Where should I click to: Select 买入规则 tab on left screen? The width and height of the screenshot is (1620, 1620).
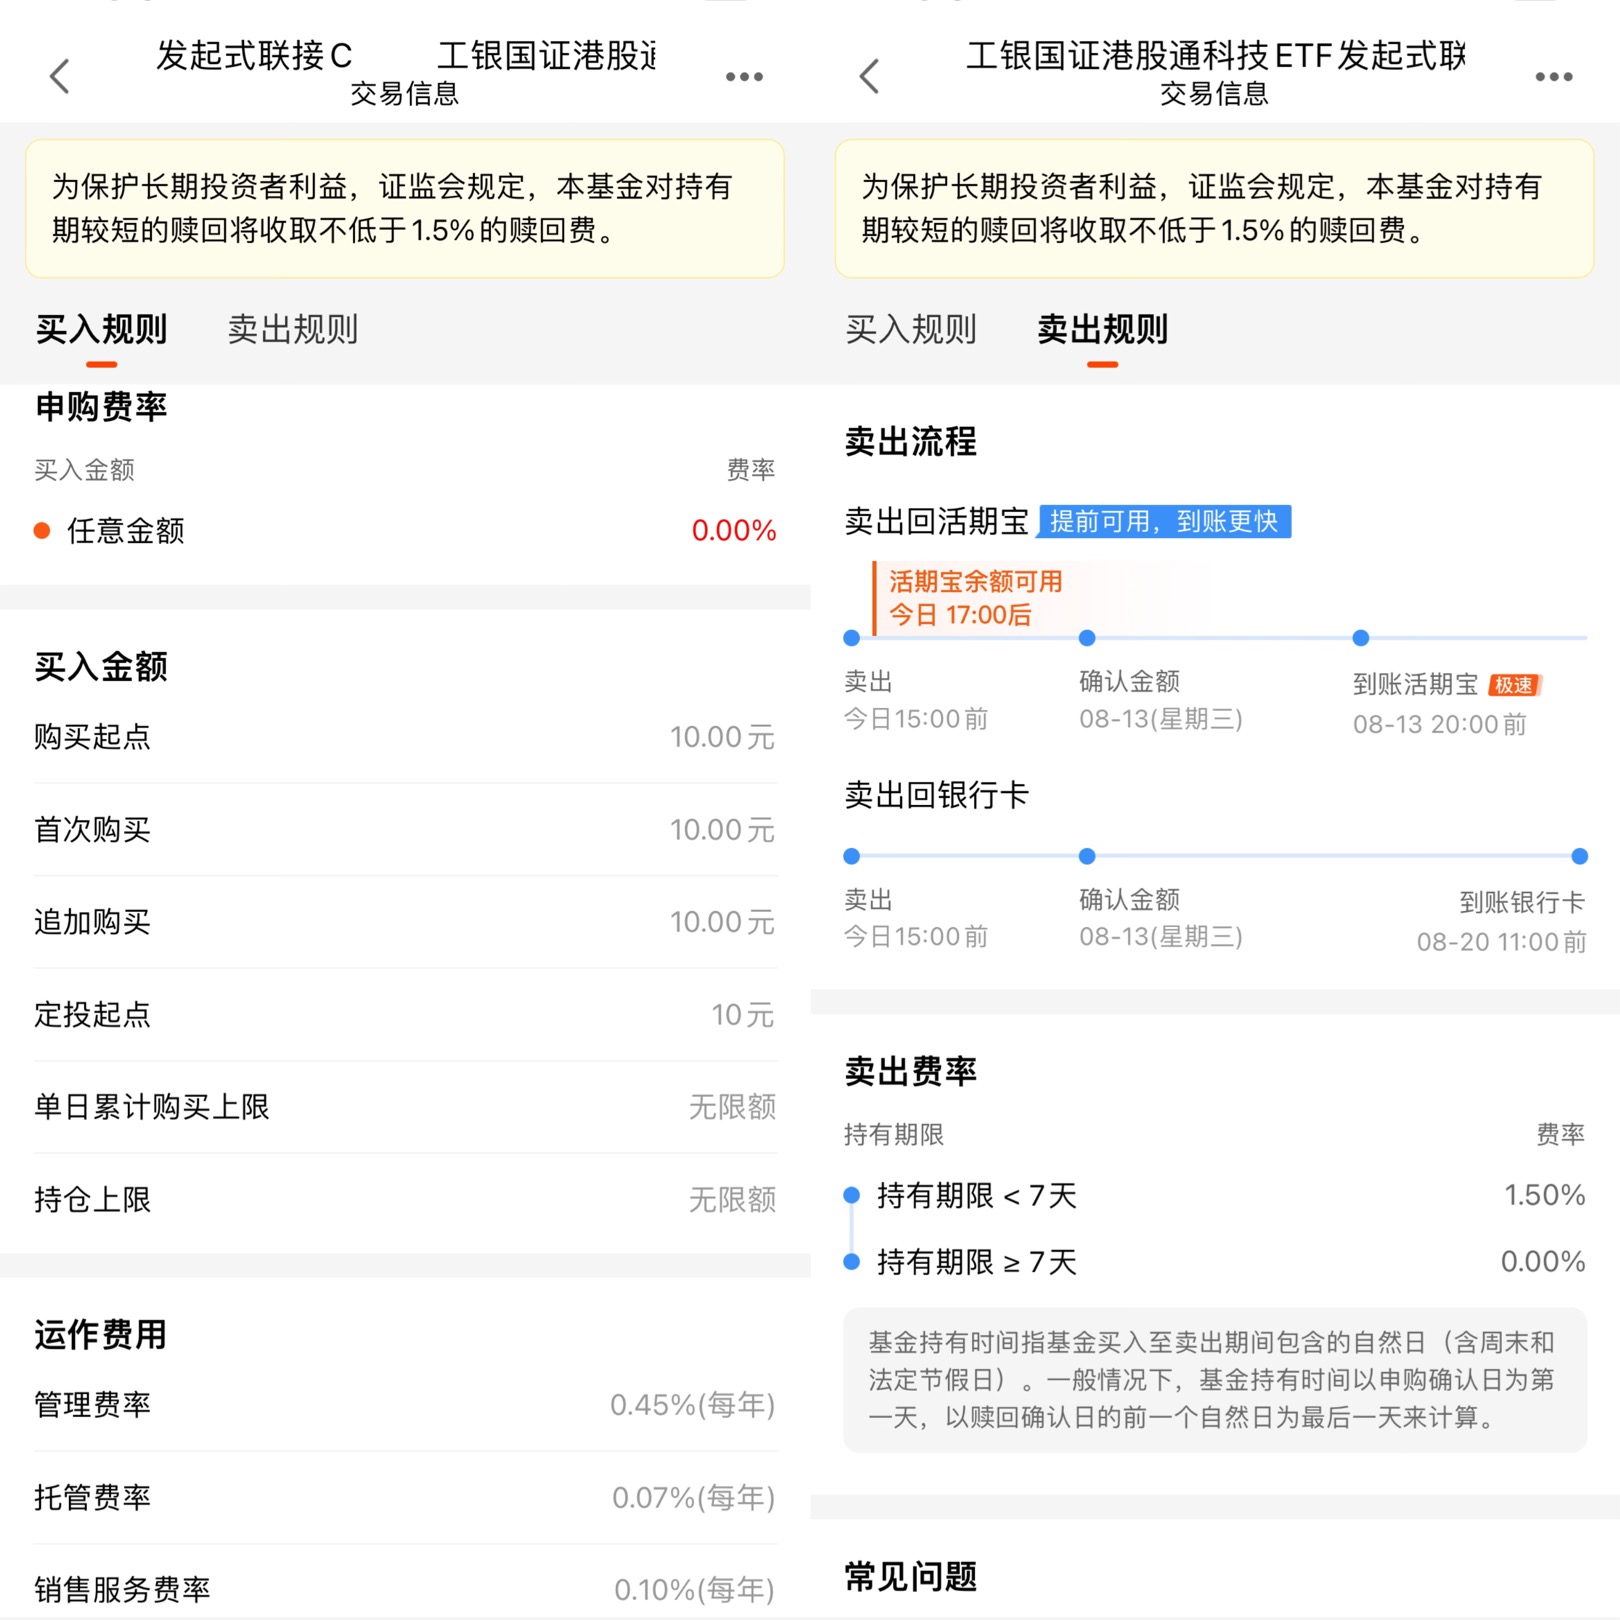pos(101,329)
